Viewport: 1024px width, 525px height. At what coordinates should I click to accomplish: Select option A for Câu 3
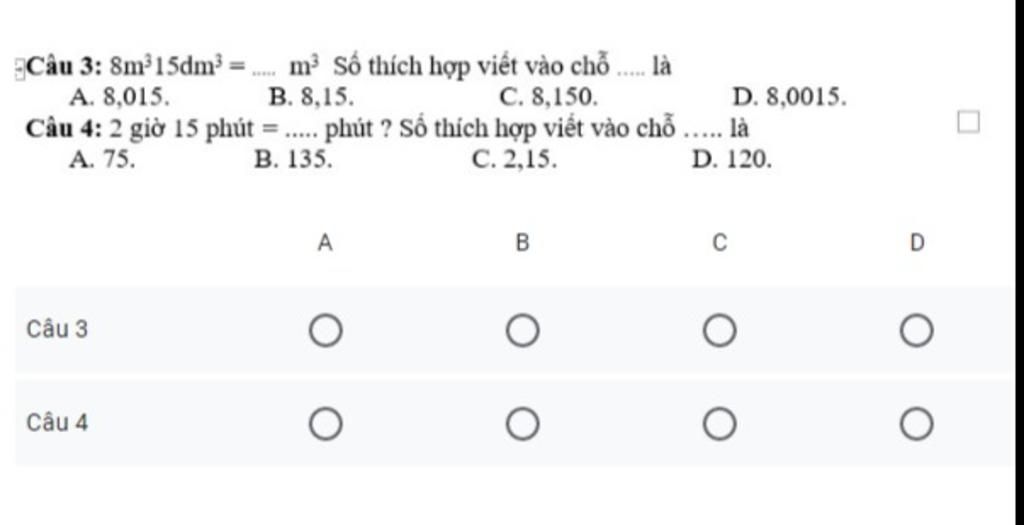coord(324,331)
